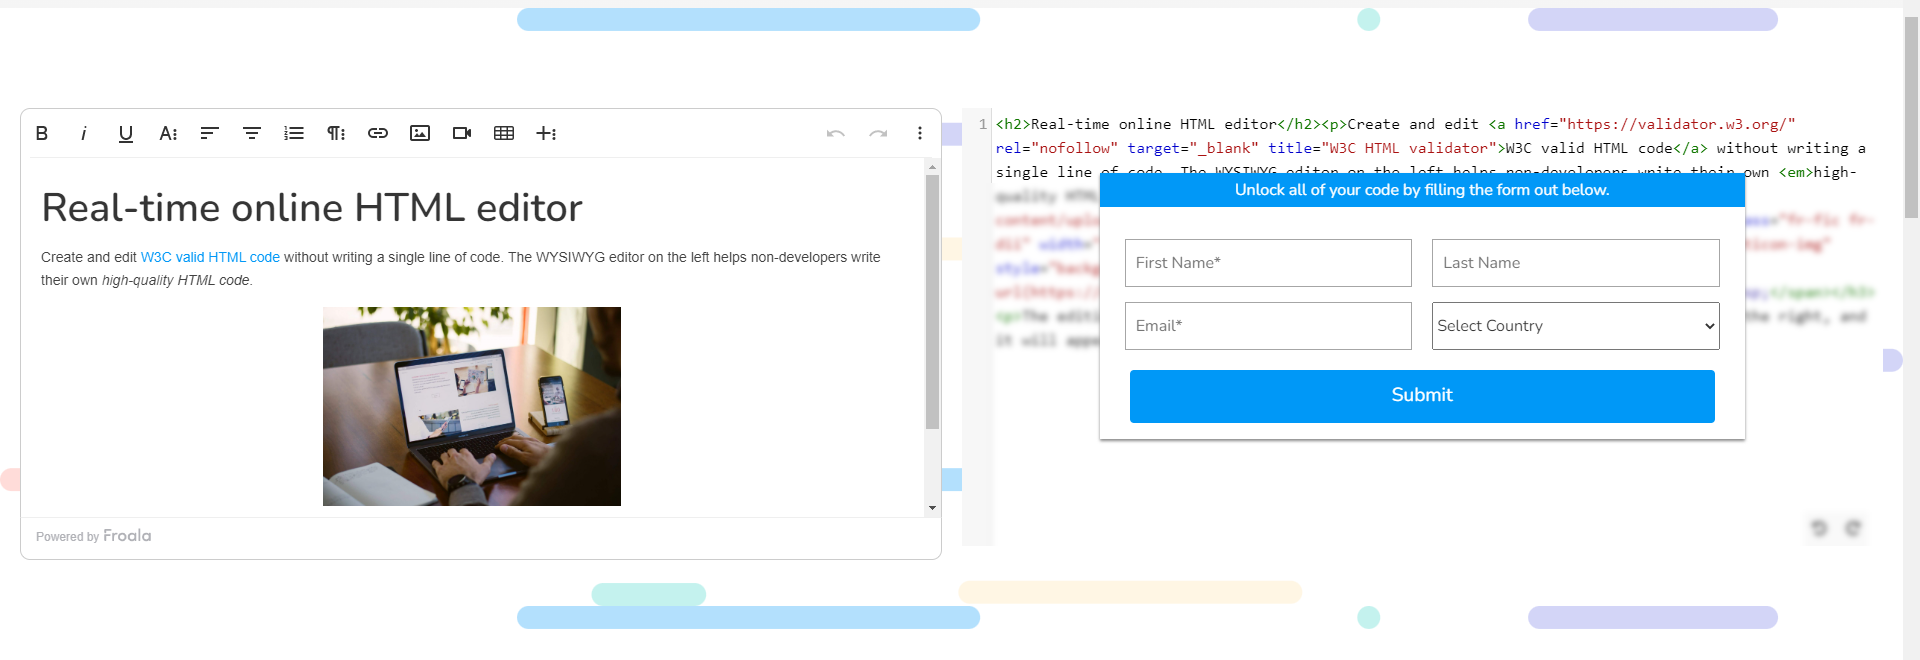1920x660 pixels.
Task: Toggle italic text formatting
Action: (84, 133)
